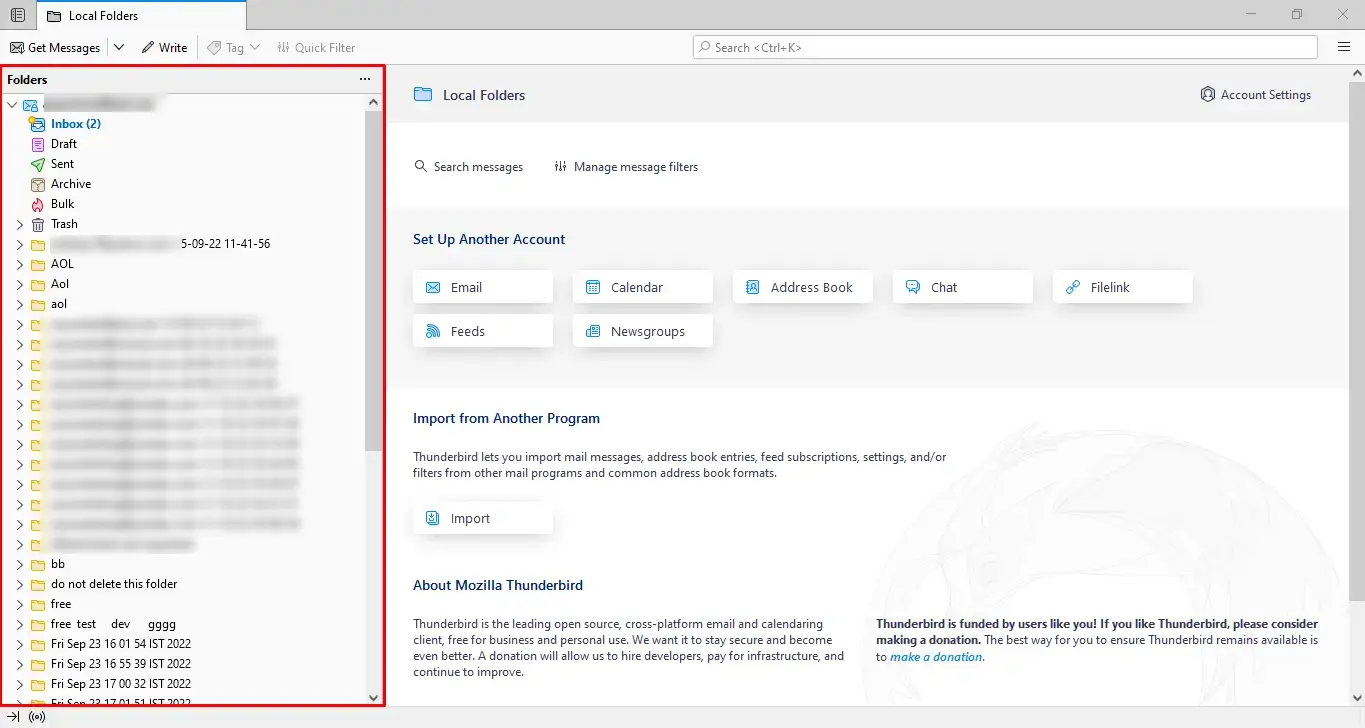Open the Bulk folder

62,204
